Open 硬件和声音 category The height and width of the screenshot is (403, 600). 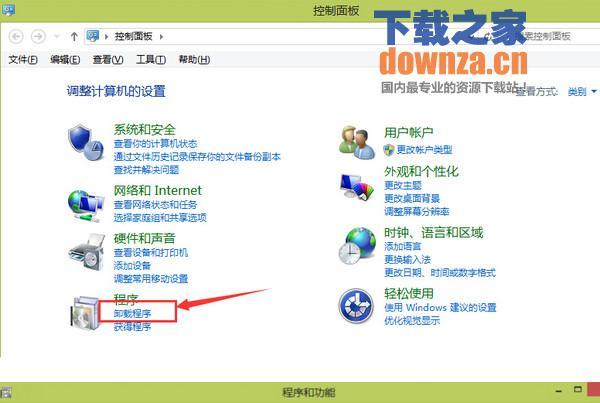(144, 238)
